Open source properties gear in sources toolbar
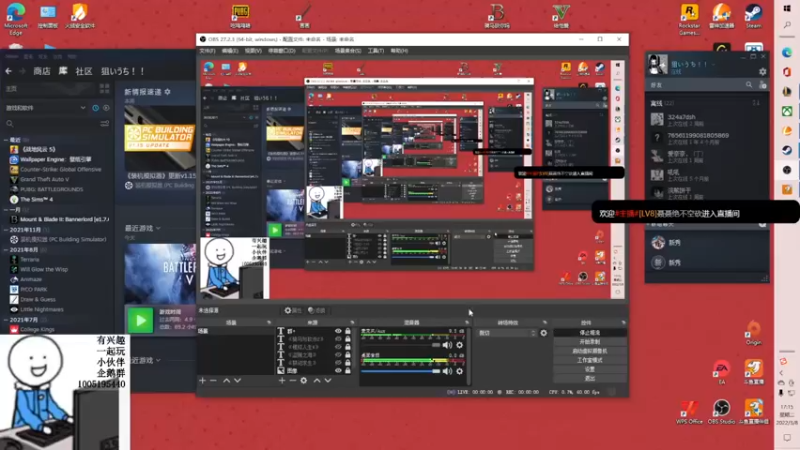Image resolution: width=800 pixels, height=450 pixels. coord(304,381)
